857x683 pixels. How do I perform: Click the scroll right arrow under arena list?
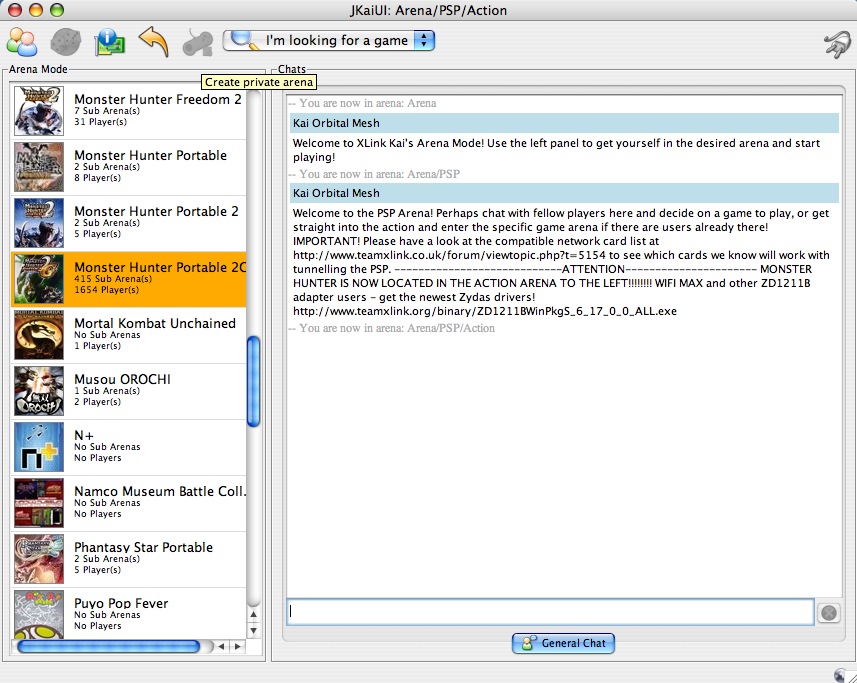tap(237, 647)
